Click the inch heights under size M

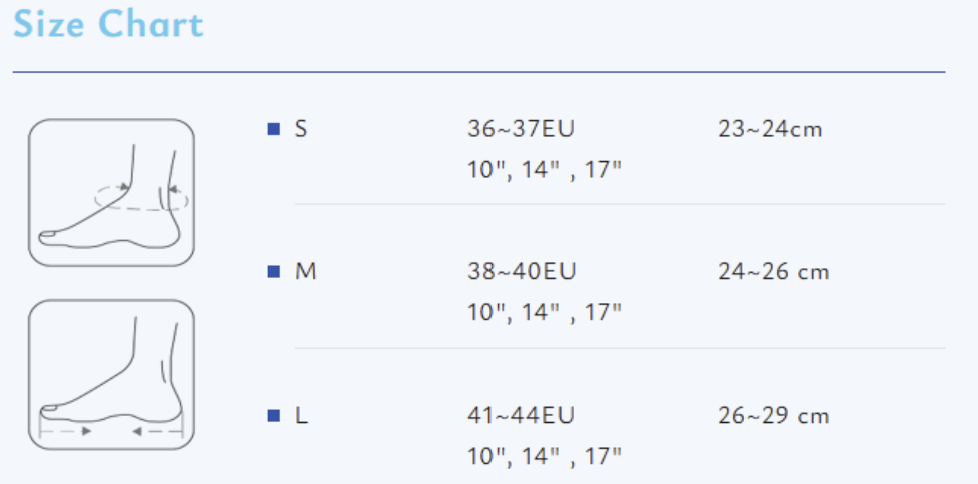tap(545, 311)
